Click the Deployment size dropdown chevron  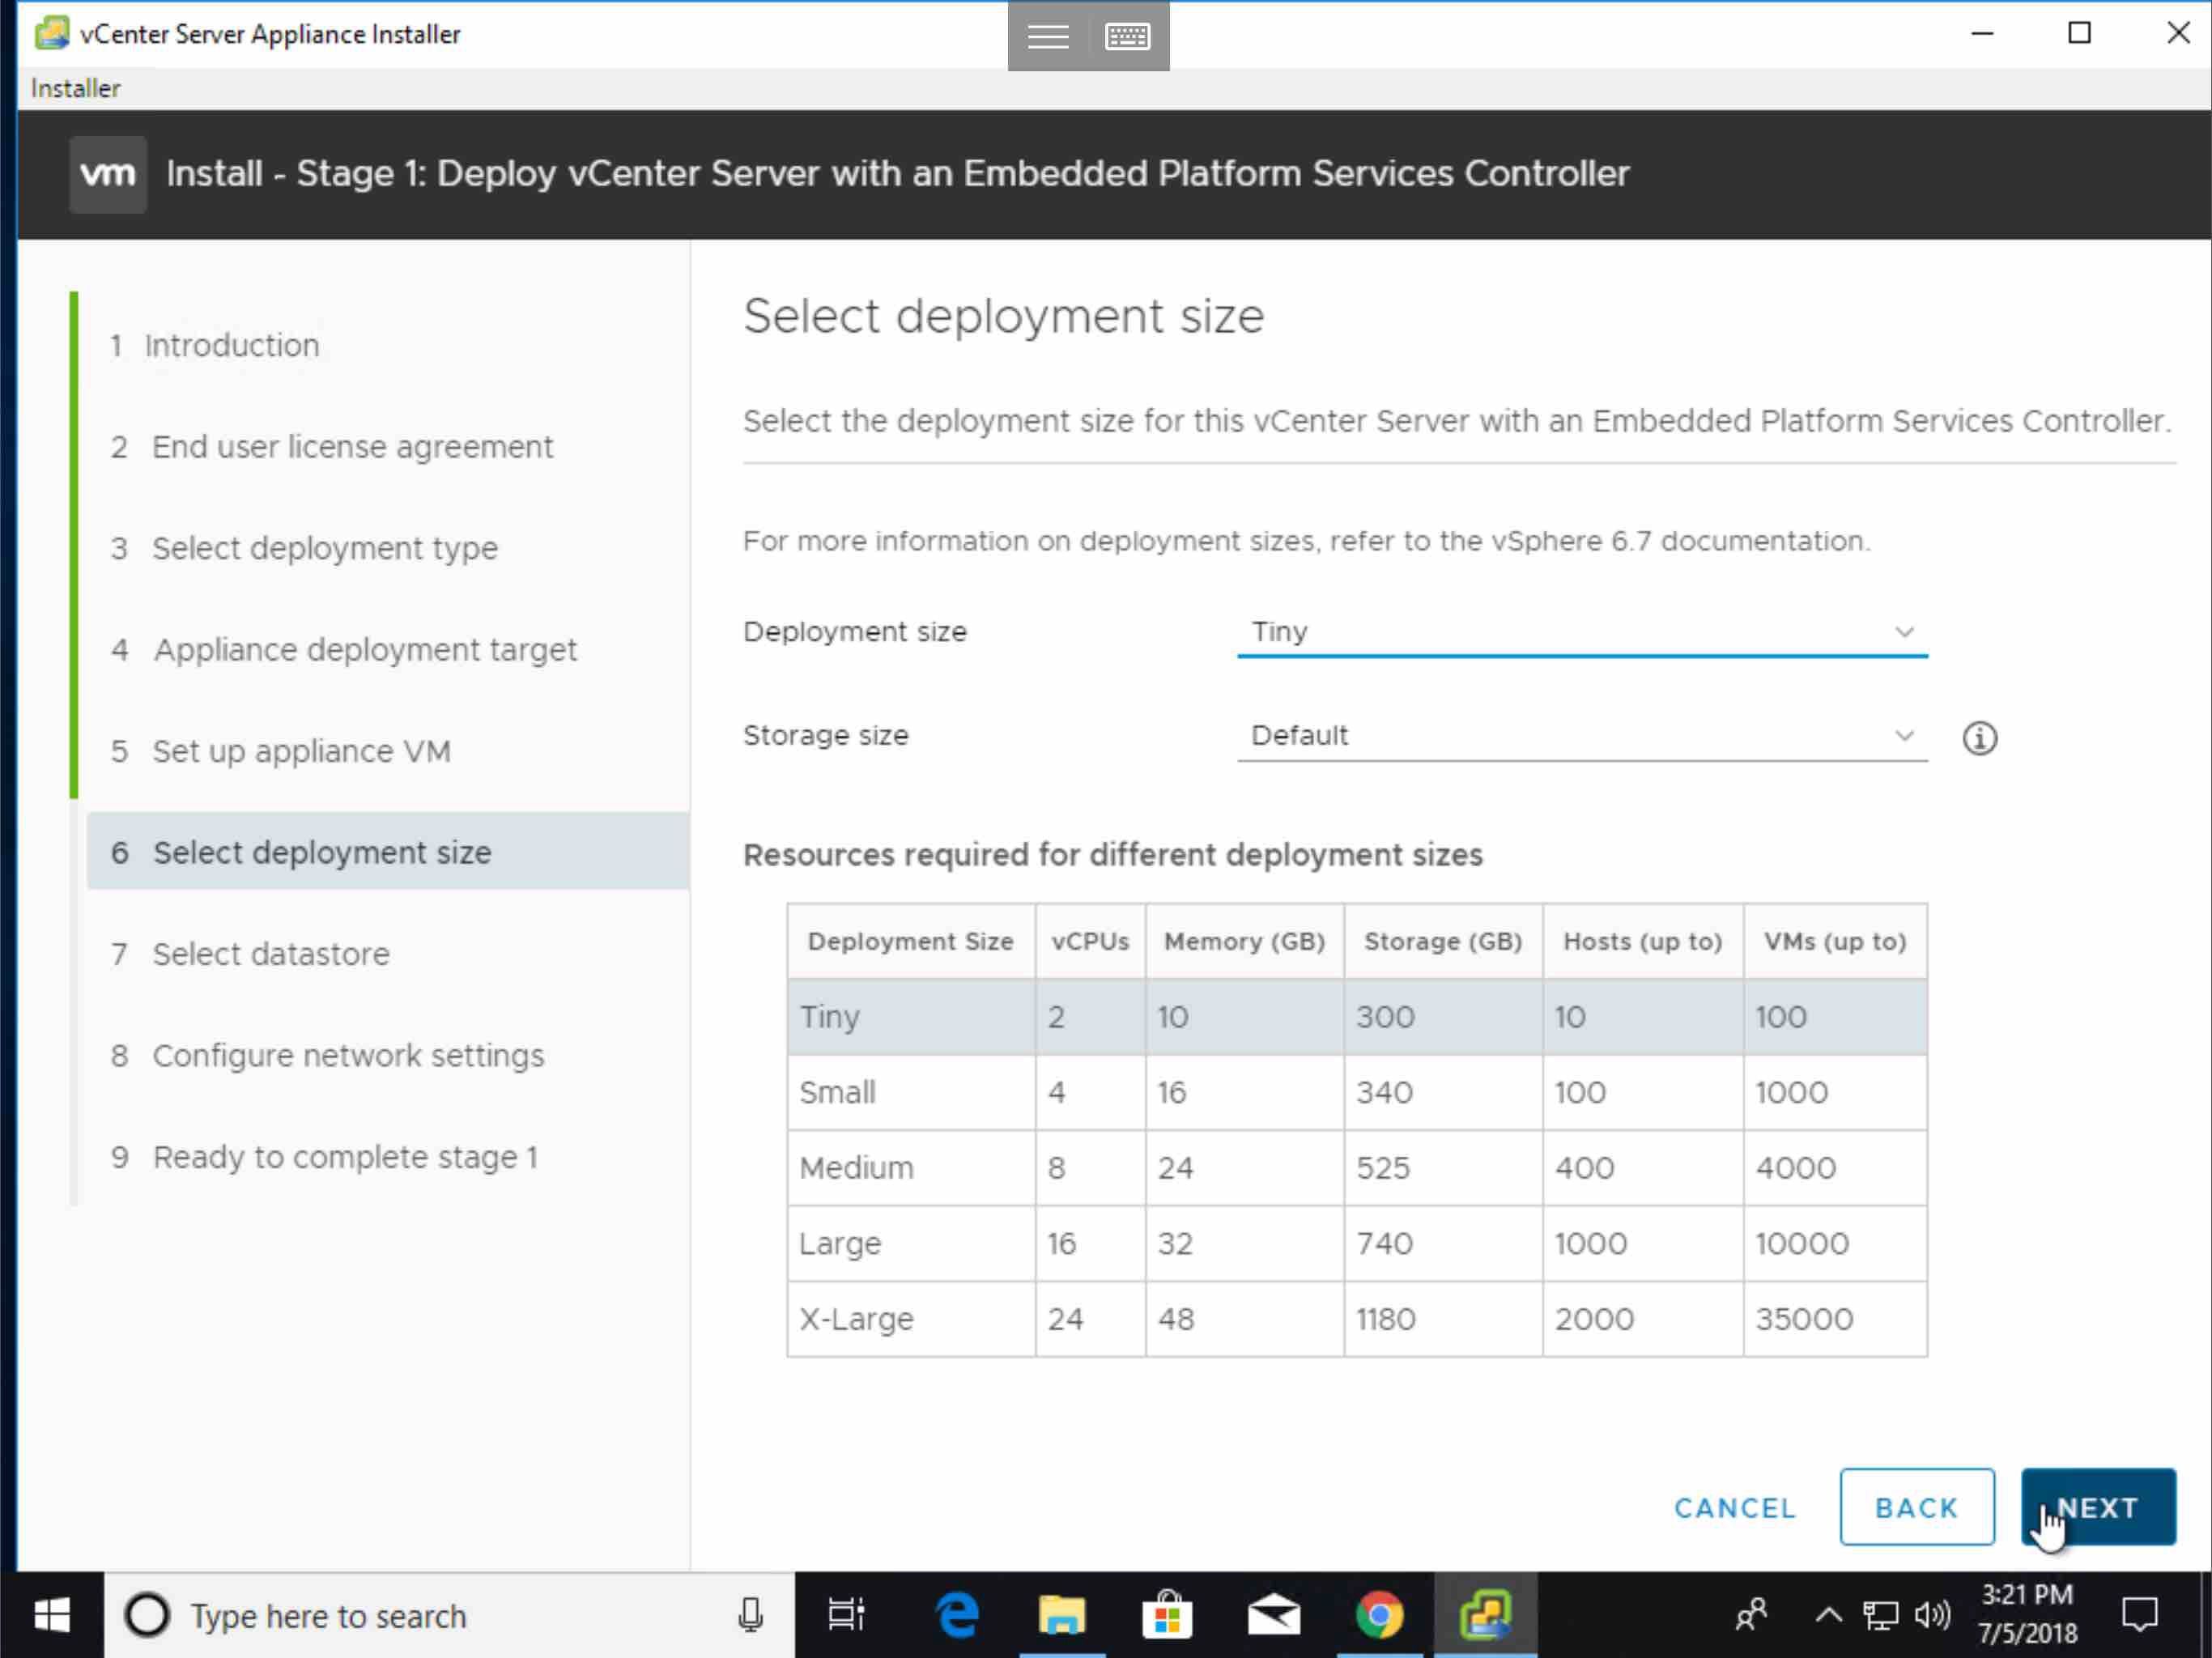[1904, 632]
